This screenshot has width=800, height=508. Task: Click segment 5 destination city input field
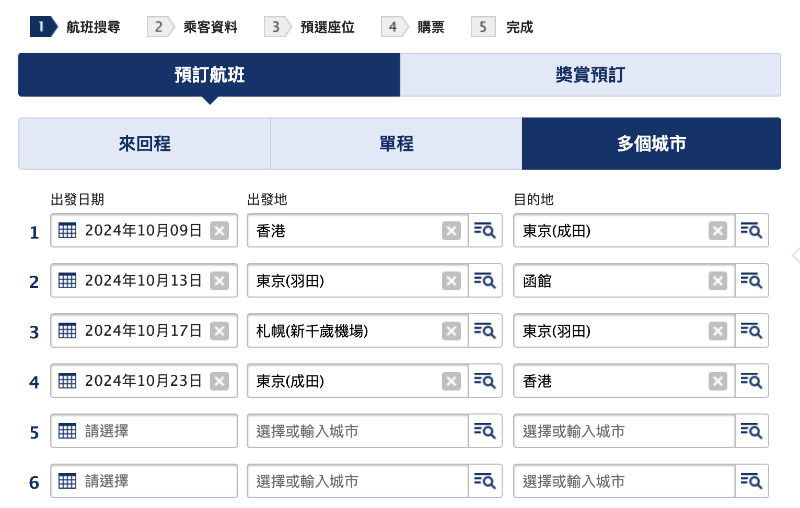click(x=624, y=431)
